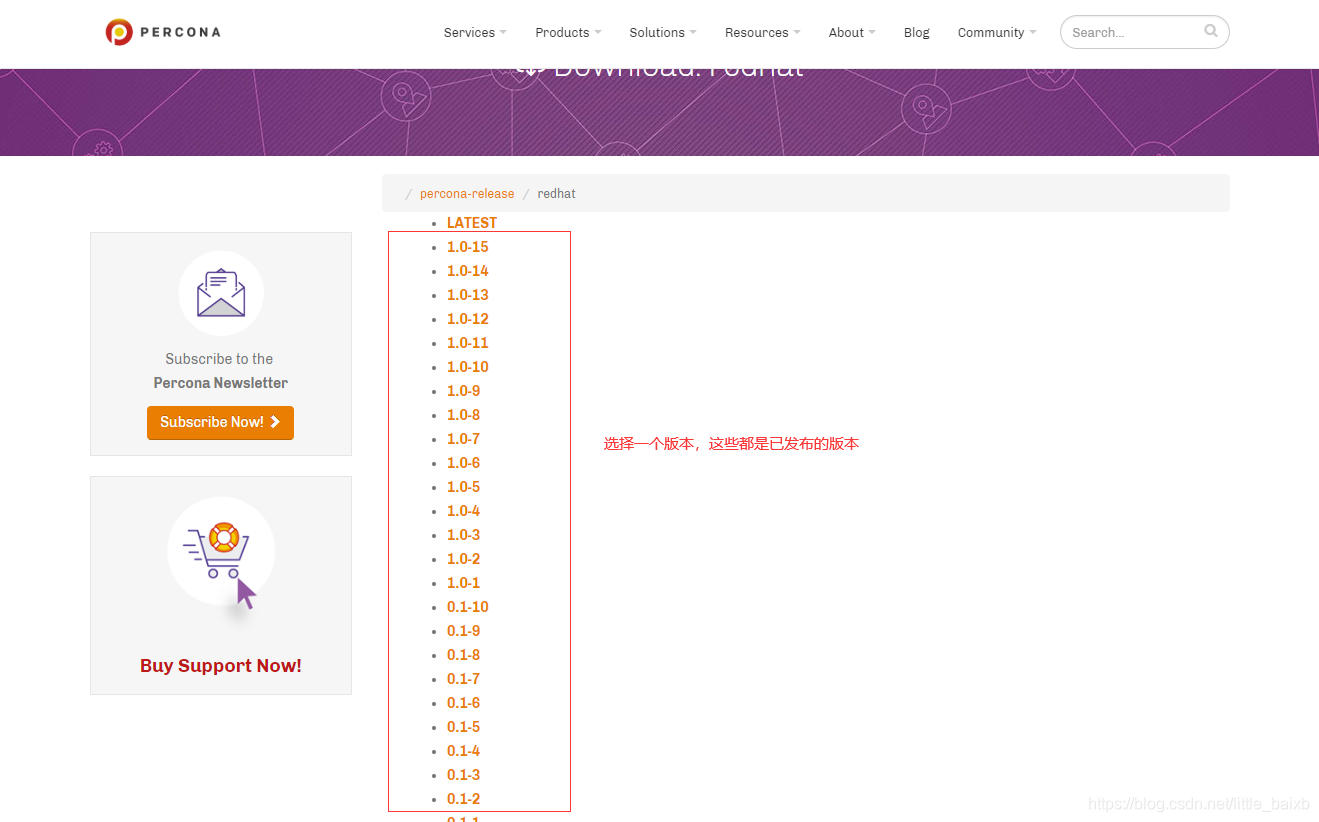Viewport: 1319px width, 822px height.
Task: Open version 1.0-7
Action: [464, 439]
